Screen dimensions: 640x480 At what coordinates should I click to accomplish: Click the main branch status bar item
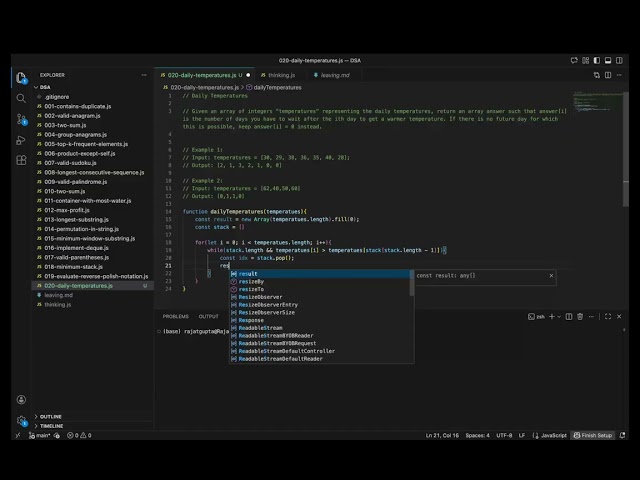(40, 435)
